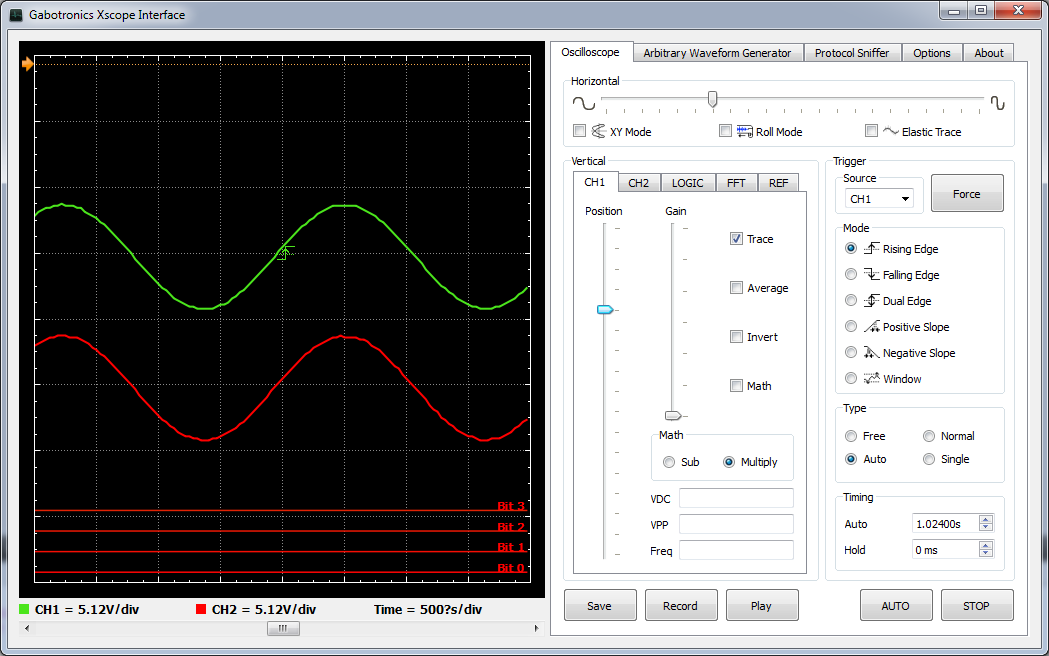Screen dimensions: 1049x656
Task: Increase the Auto timing value with up arrow
Action: click(x=986, y=519)
